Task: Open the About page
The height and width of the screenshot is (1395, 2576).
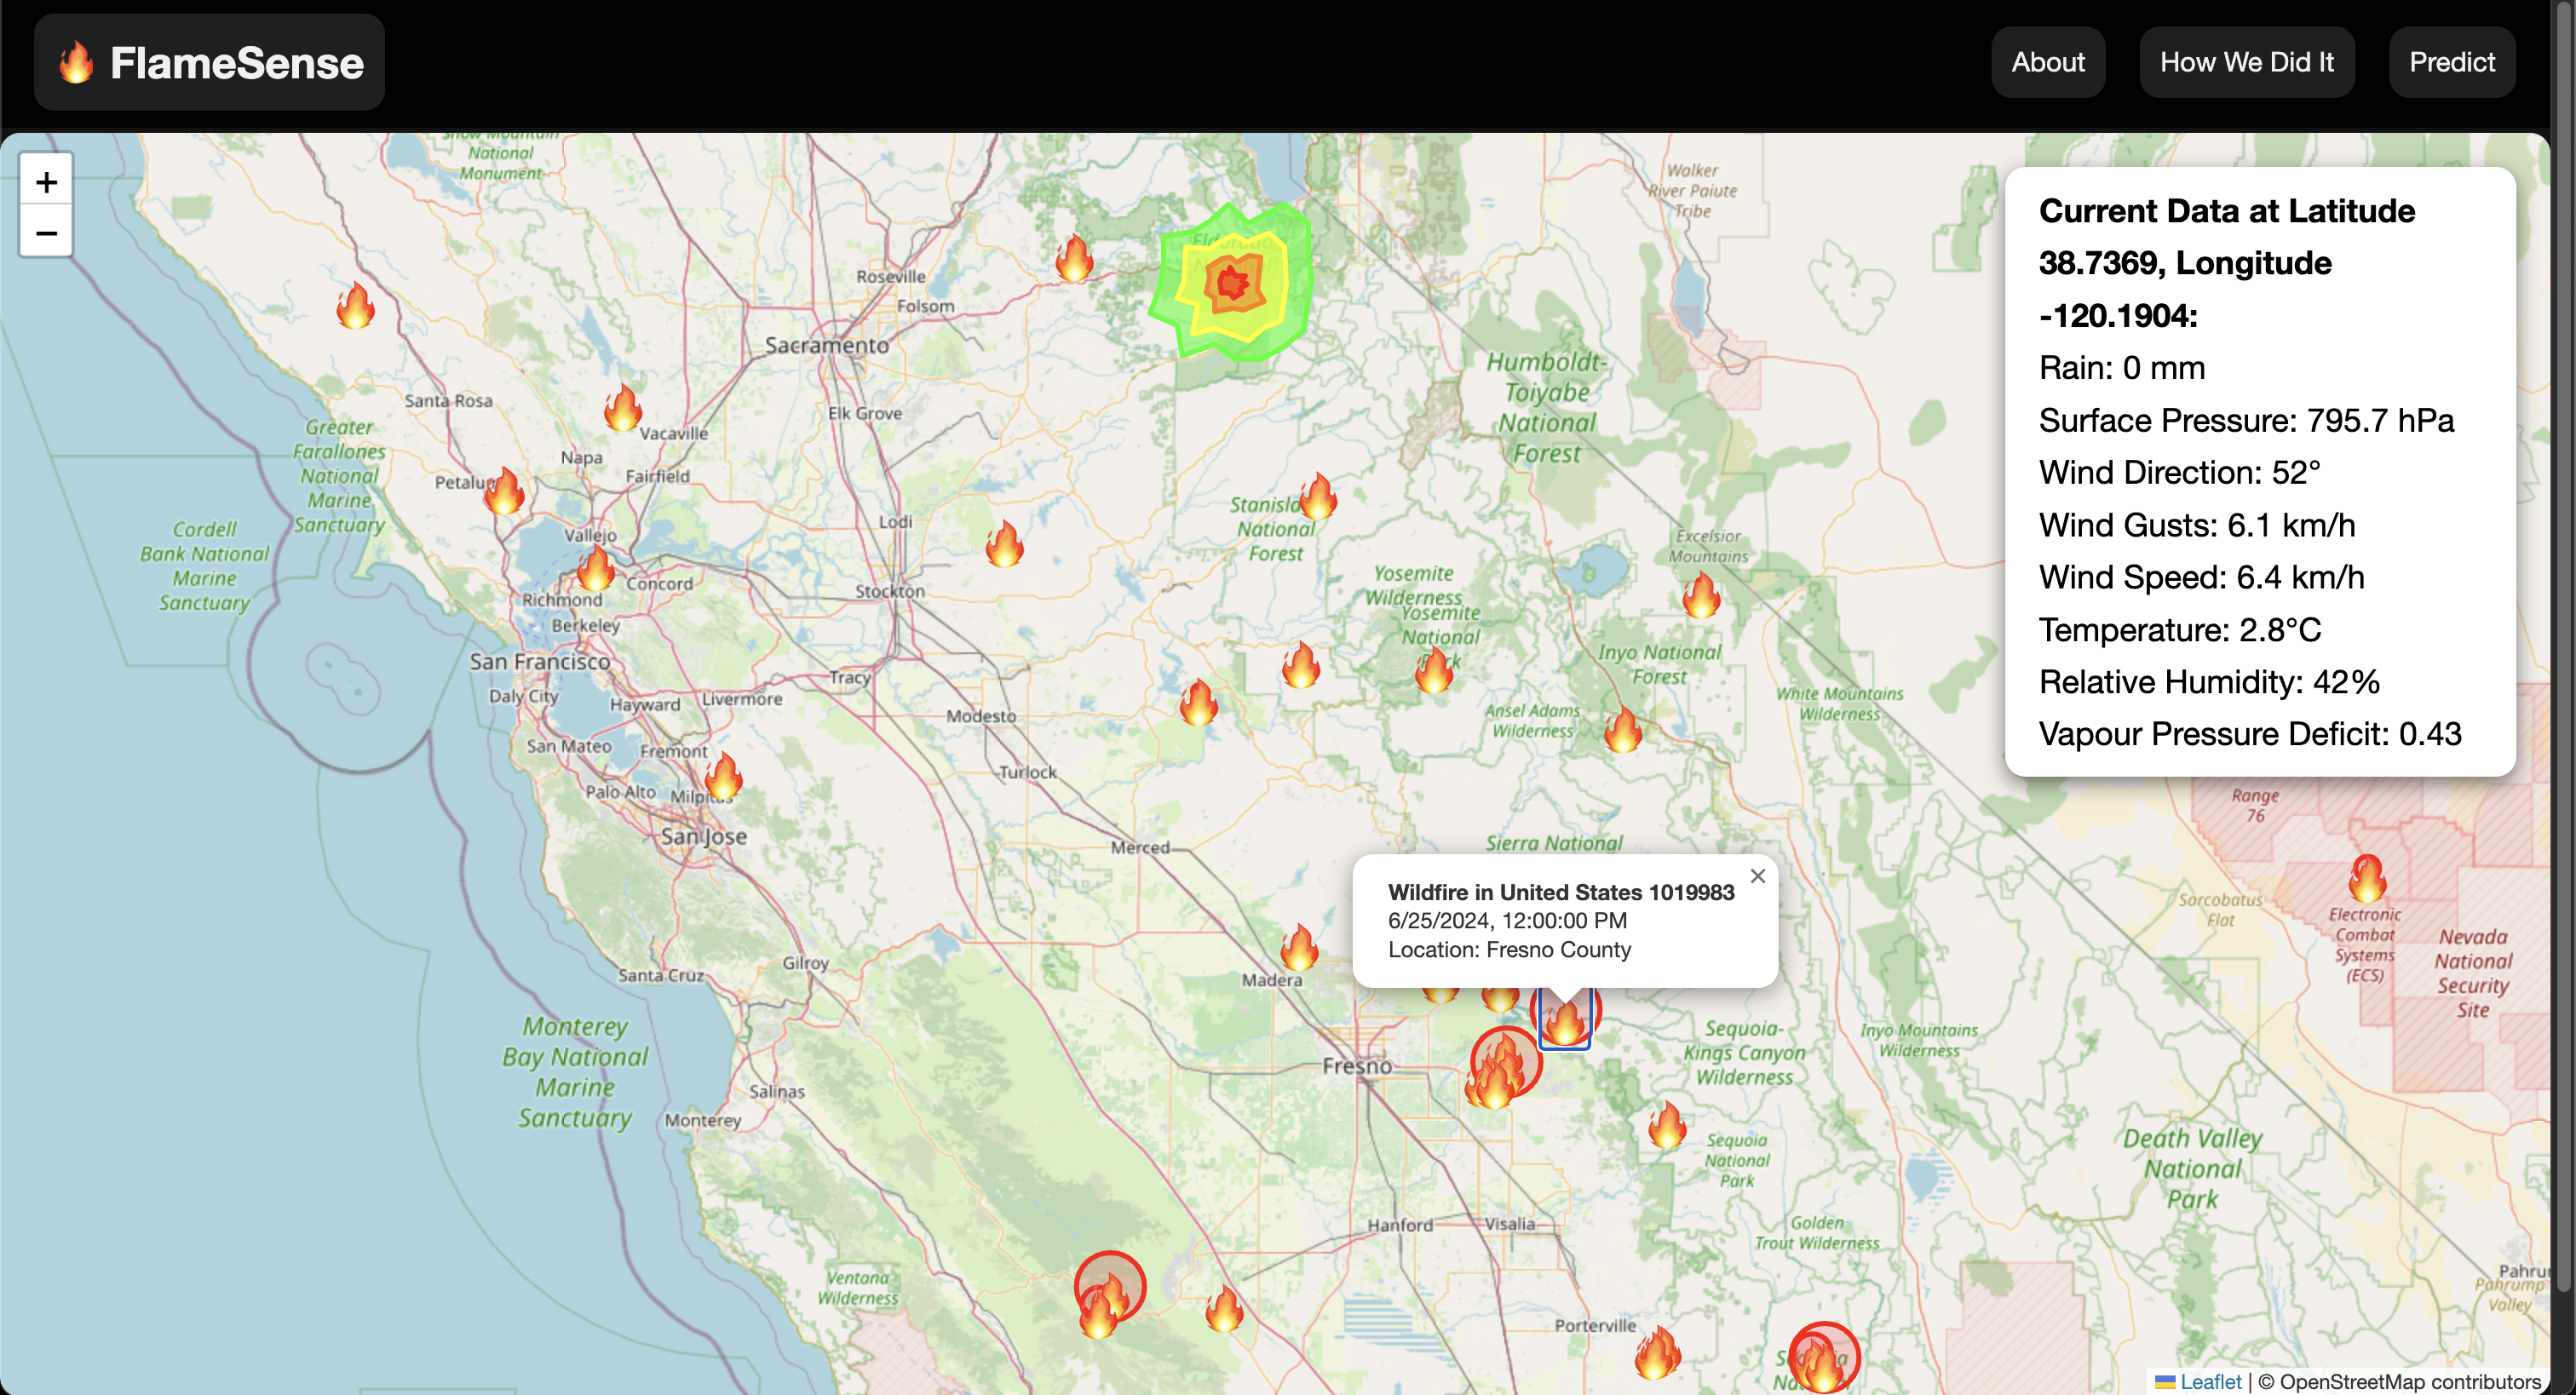Action: (2047, 62)
